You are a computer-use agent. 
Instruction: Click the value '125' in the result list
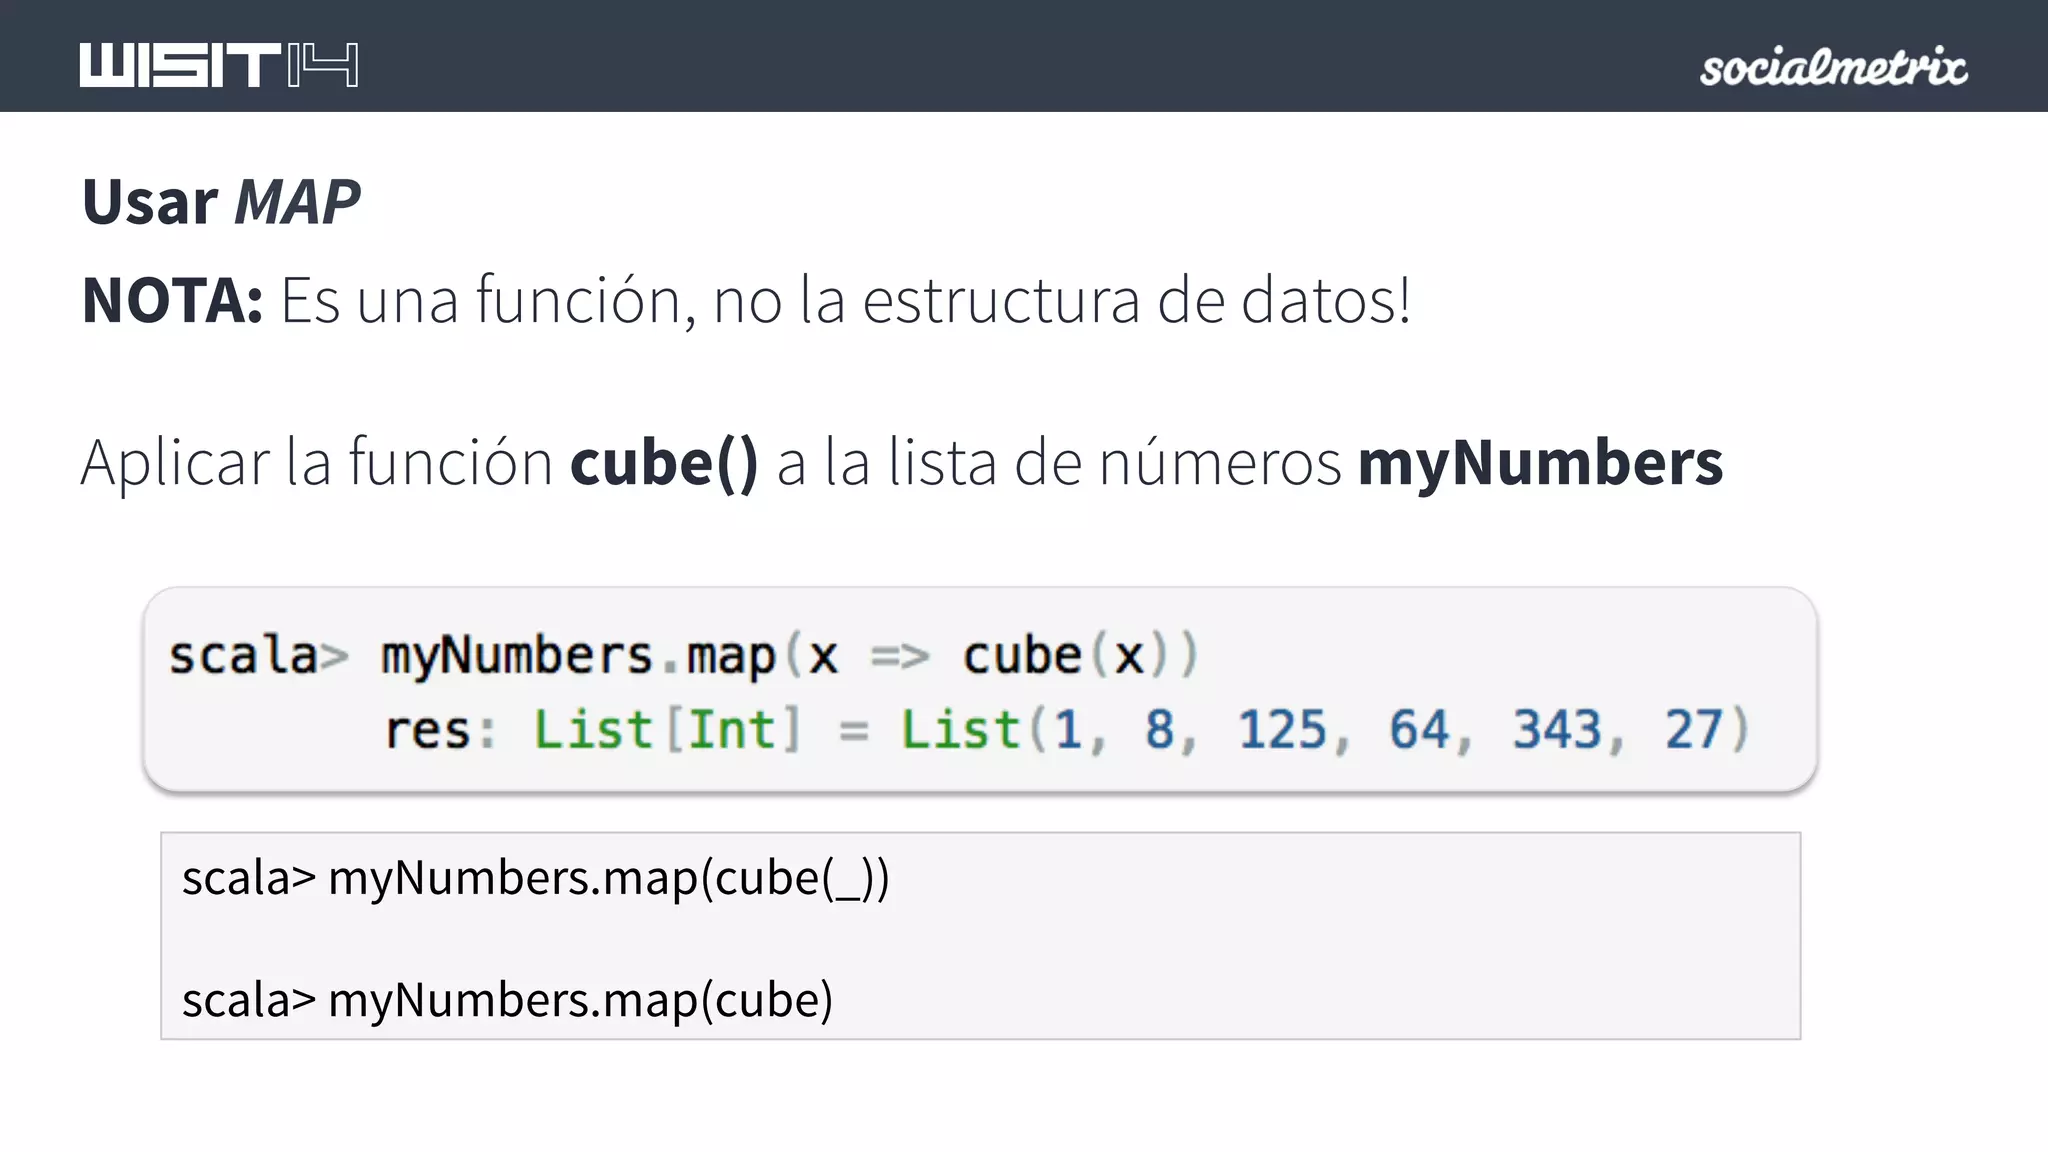click(x=1283, y=729)
